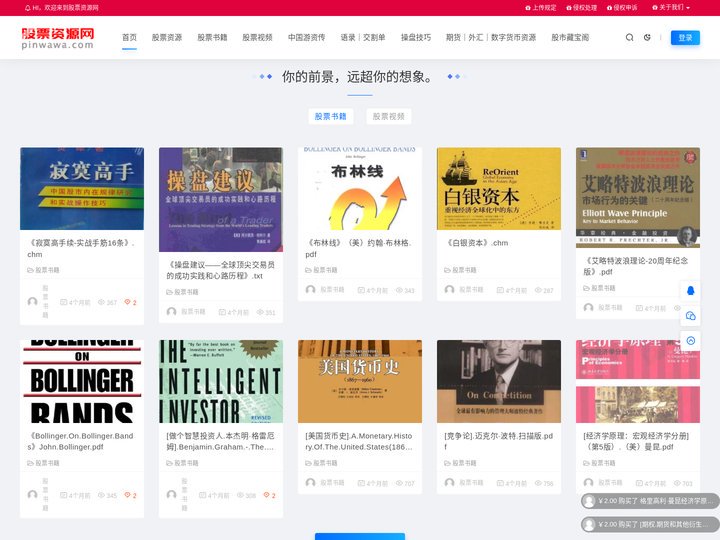Click like heart on 寂寞高手 card
Image resolution: width=720 pixels, height=540 pixels.
[x=130, y=302]
